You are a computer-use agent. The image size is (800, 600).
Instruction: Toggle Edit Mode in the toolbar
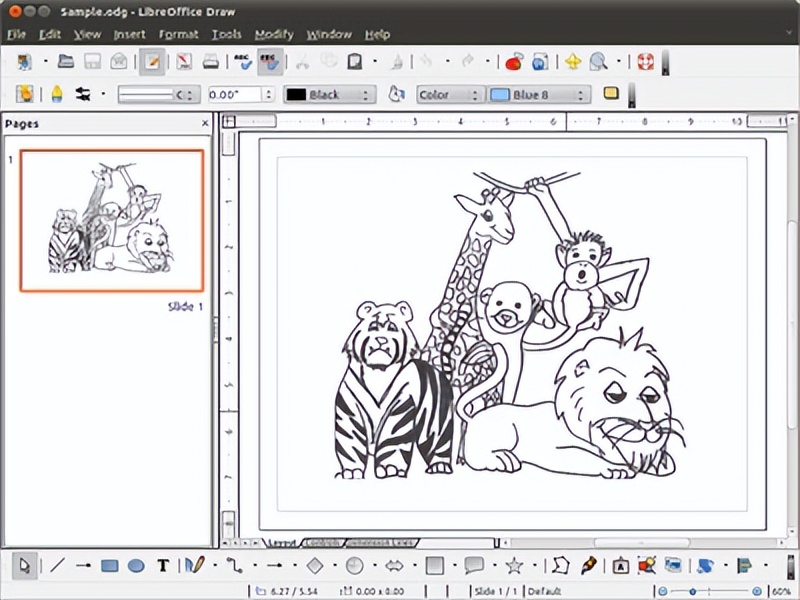(x=152, y=61)
